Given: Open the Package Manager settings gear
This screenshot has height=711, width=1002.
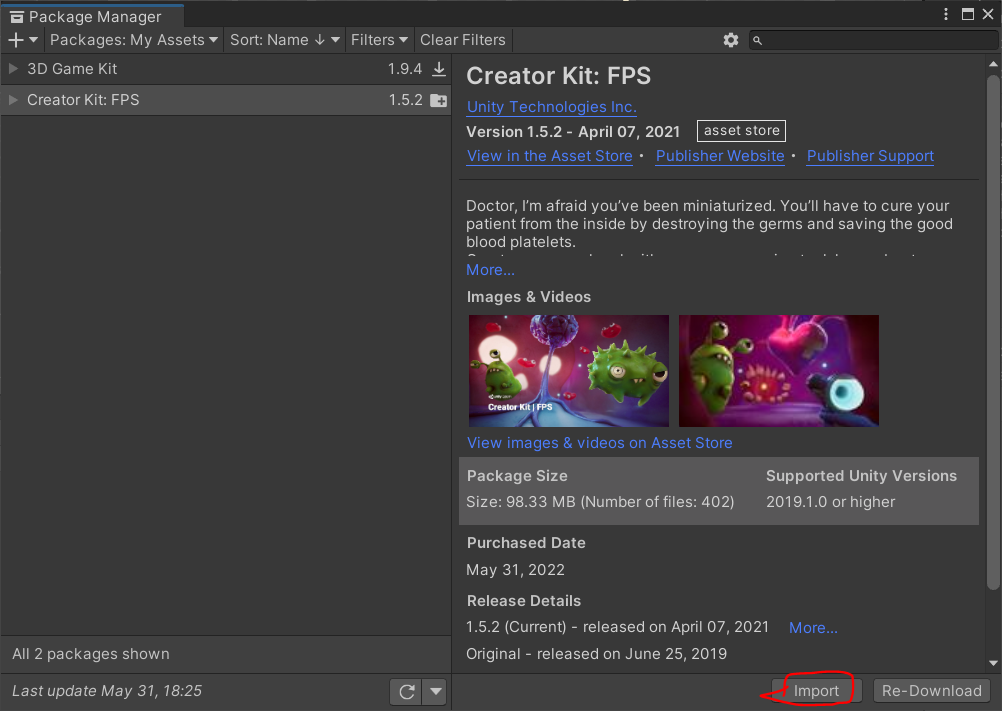Looking at the screenshot, I should [x=730, y=40].
